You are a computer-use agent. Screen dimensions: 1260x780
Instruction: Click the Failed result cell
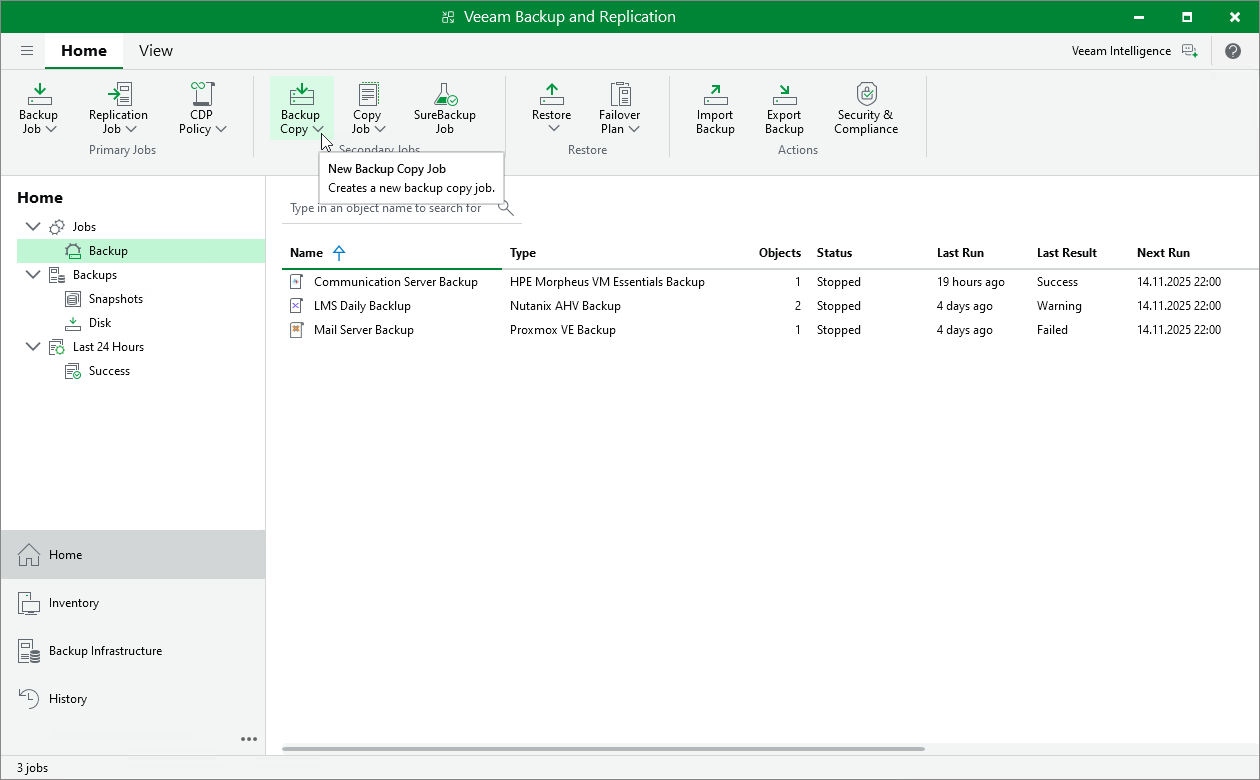1052,330
